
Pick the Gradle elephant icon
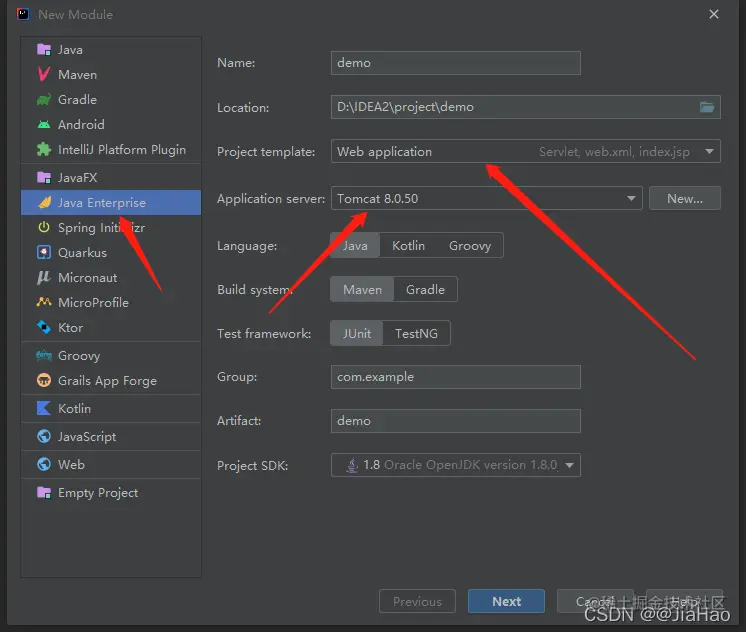(44, 99)
